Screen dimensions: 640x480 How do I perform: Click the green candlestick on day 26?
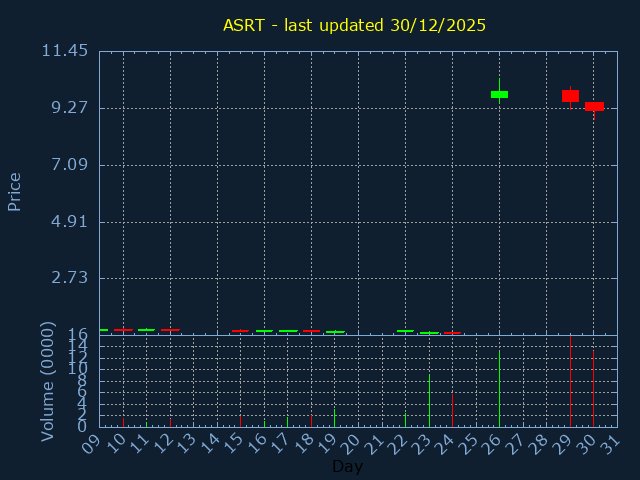pyautogui.click(x=499, y=94)
